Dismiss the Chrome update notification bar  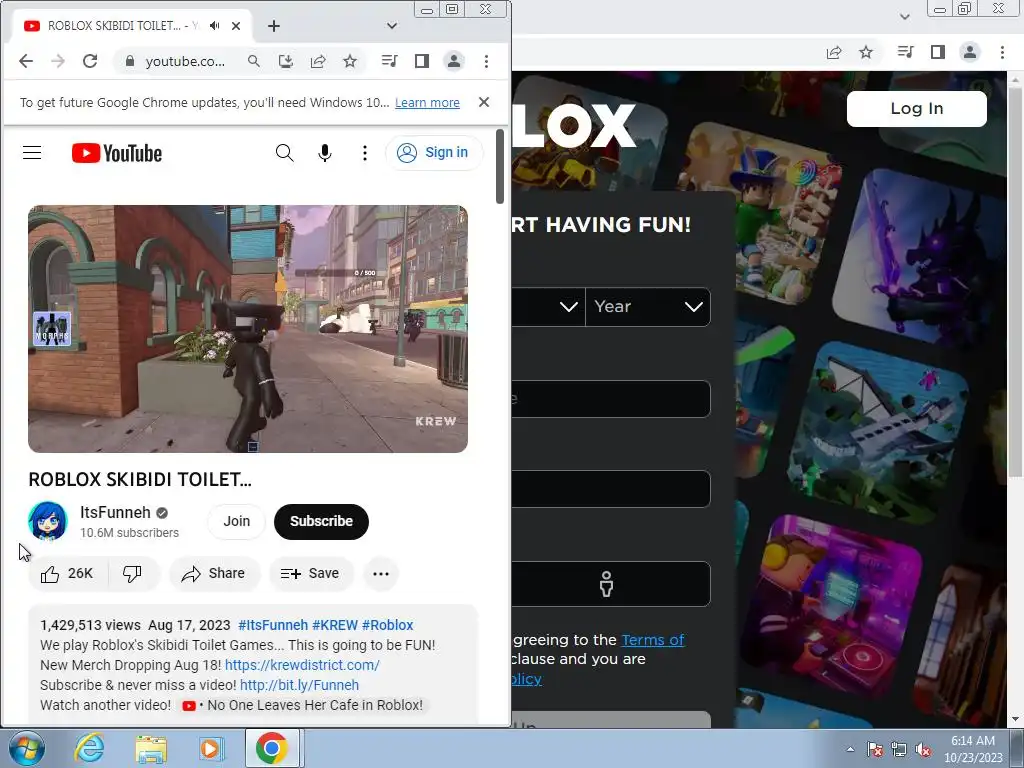tap(484, 102)
